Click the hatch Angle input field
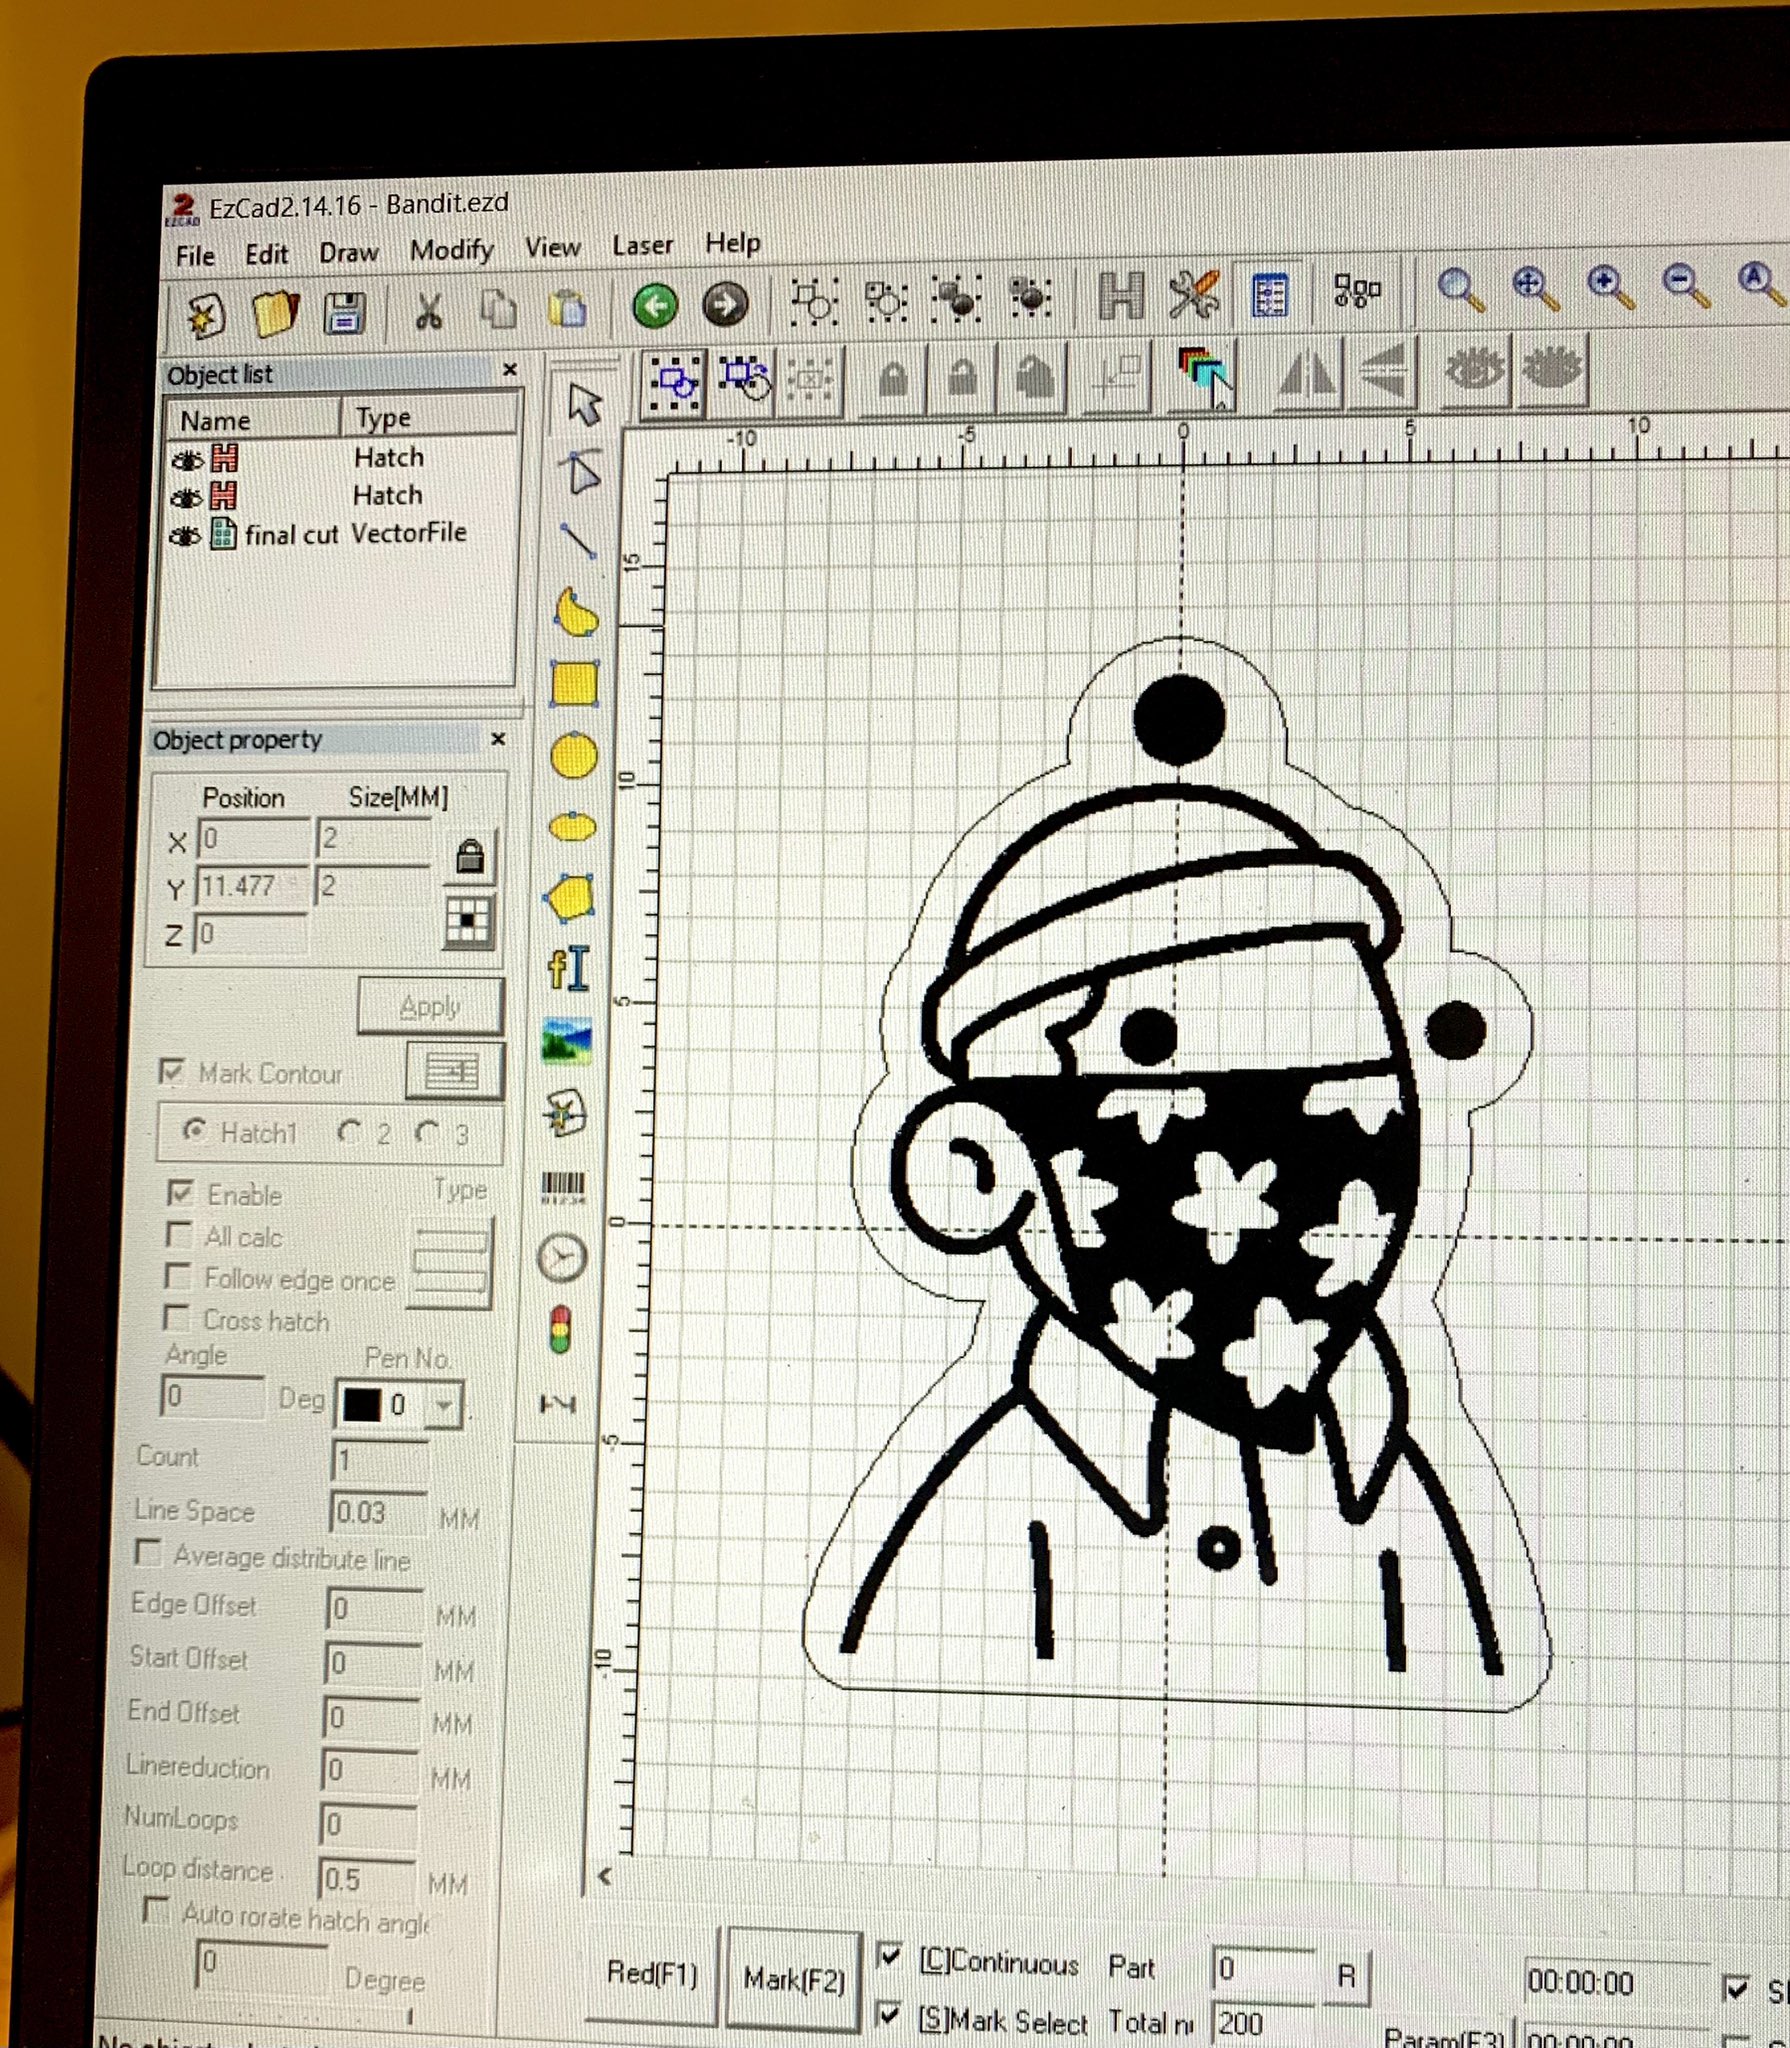This screenshot has width=1790, height=2048. [213, 1396]
